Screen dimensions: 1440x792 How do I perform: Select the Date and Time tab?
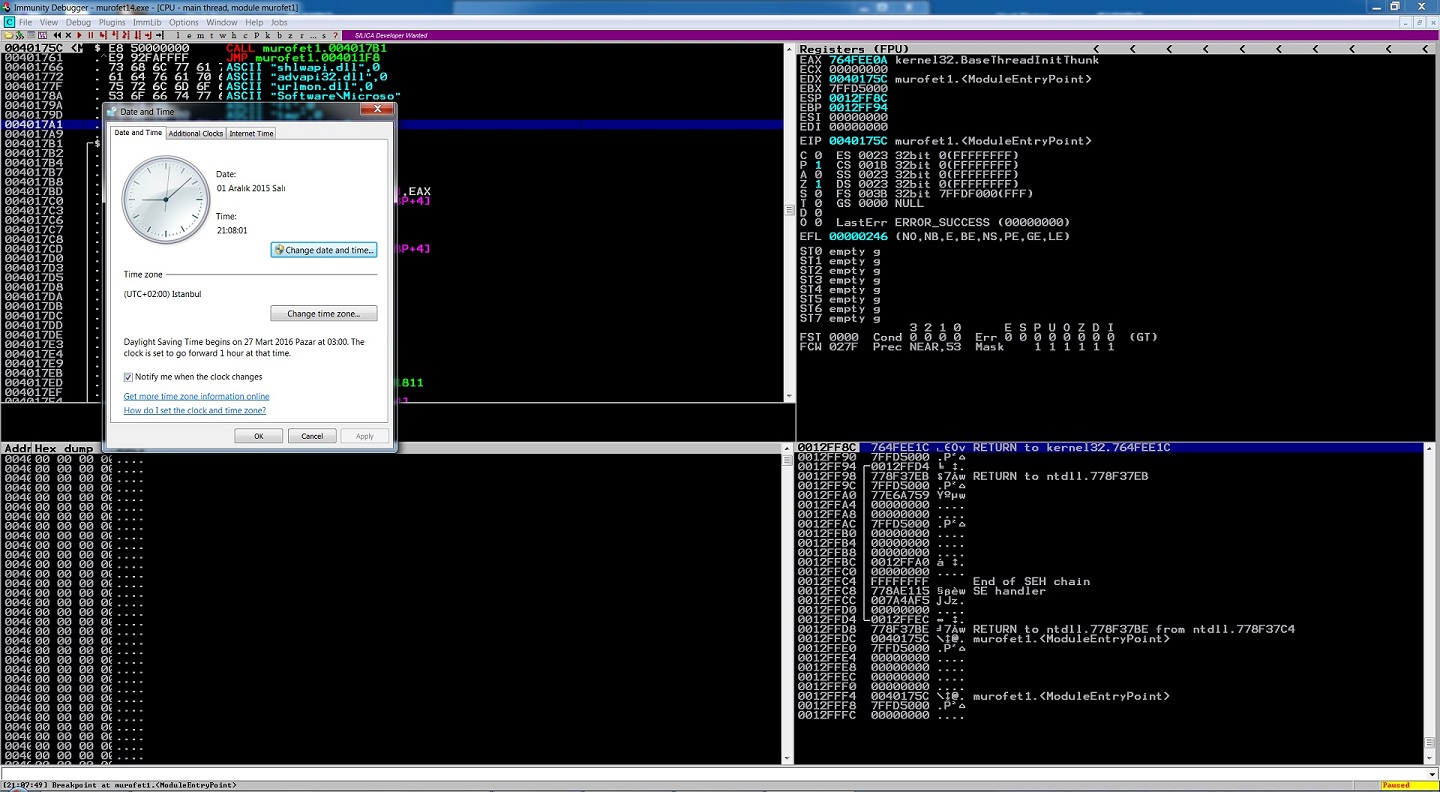click(x=138, y=132)
